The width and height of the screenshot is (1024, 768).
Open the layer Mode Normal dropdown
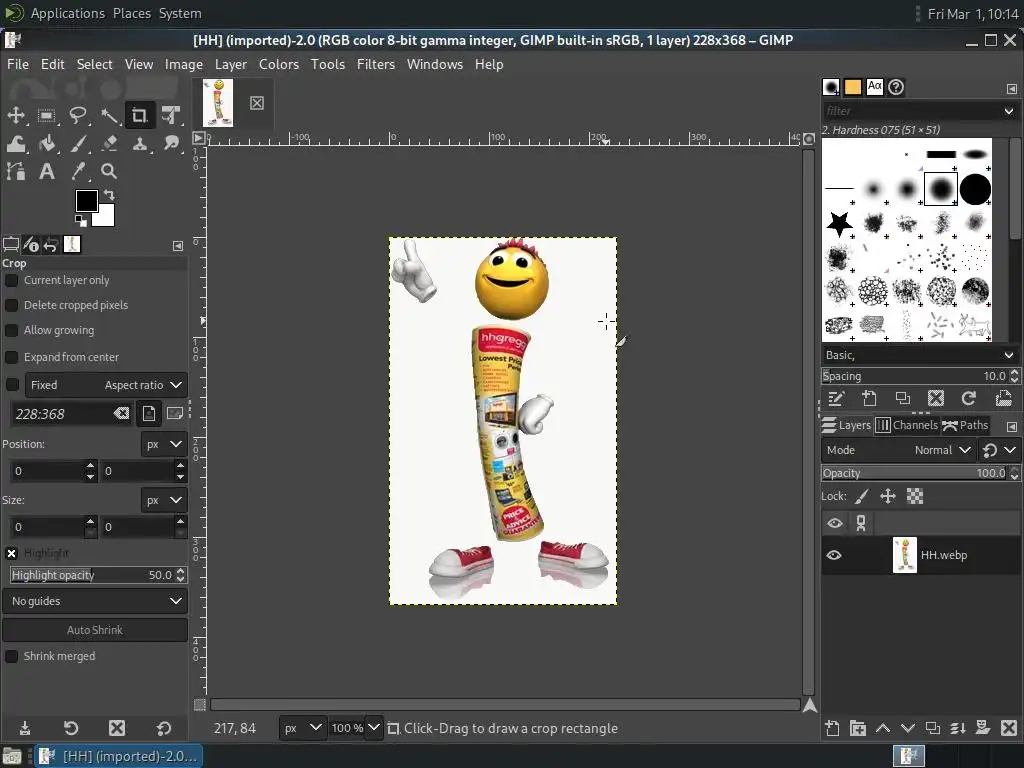898,450
